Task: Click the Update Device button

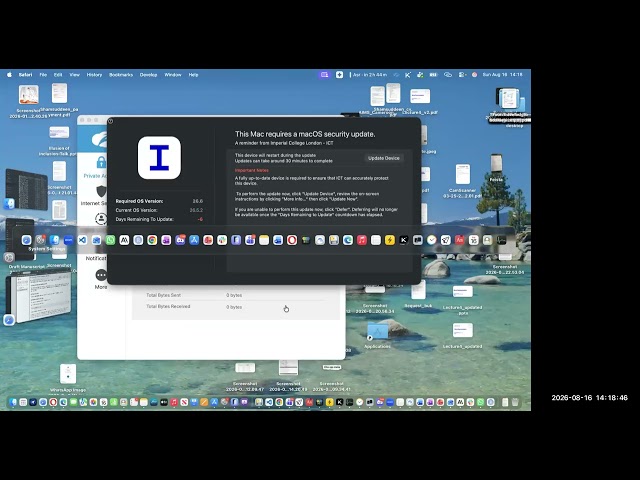Action: [x=384, y=158]
